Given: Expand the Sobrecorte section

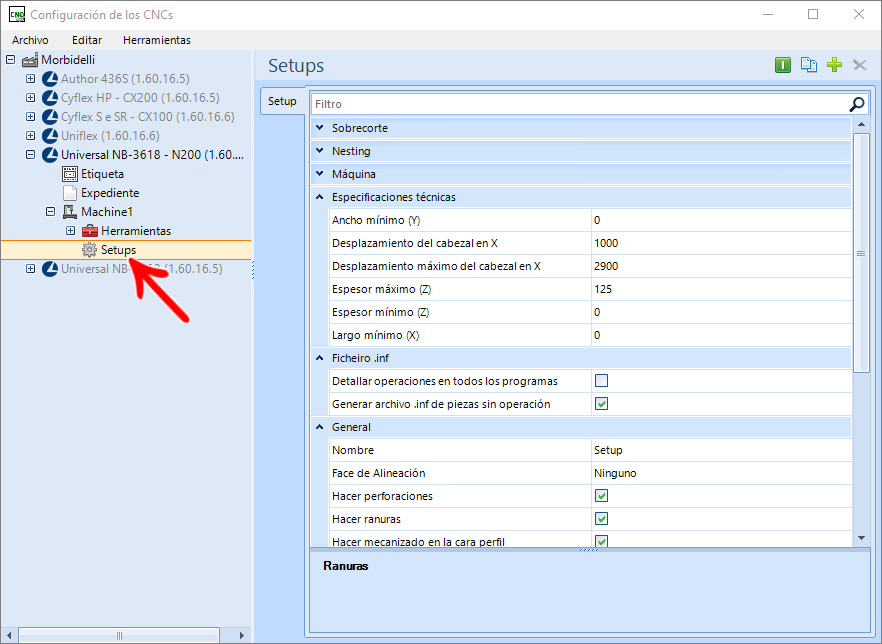Looking at the screenshot, I should pos(320,128).
